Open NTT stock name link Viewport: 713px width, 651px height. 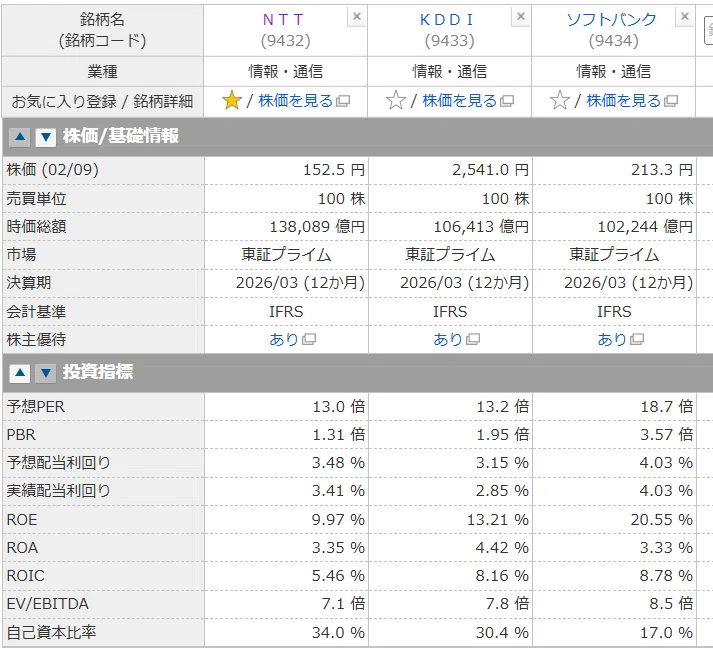point(284,20)
